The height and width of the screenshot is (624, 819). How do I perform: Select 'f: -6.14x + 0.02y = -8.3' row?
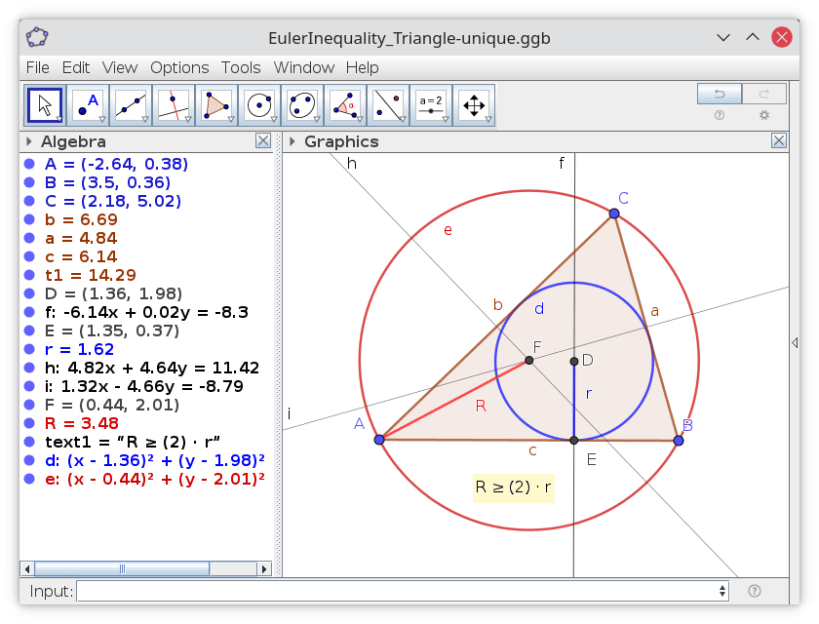(146, 312)
